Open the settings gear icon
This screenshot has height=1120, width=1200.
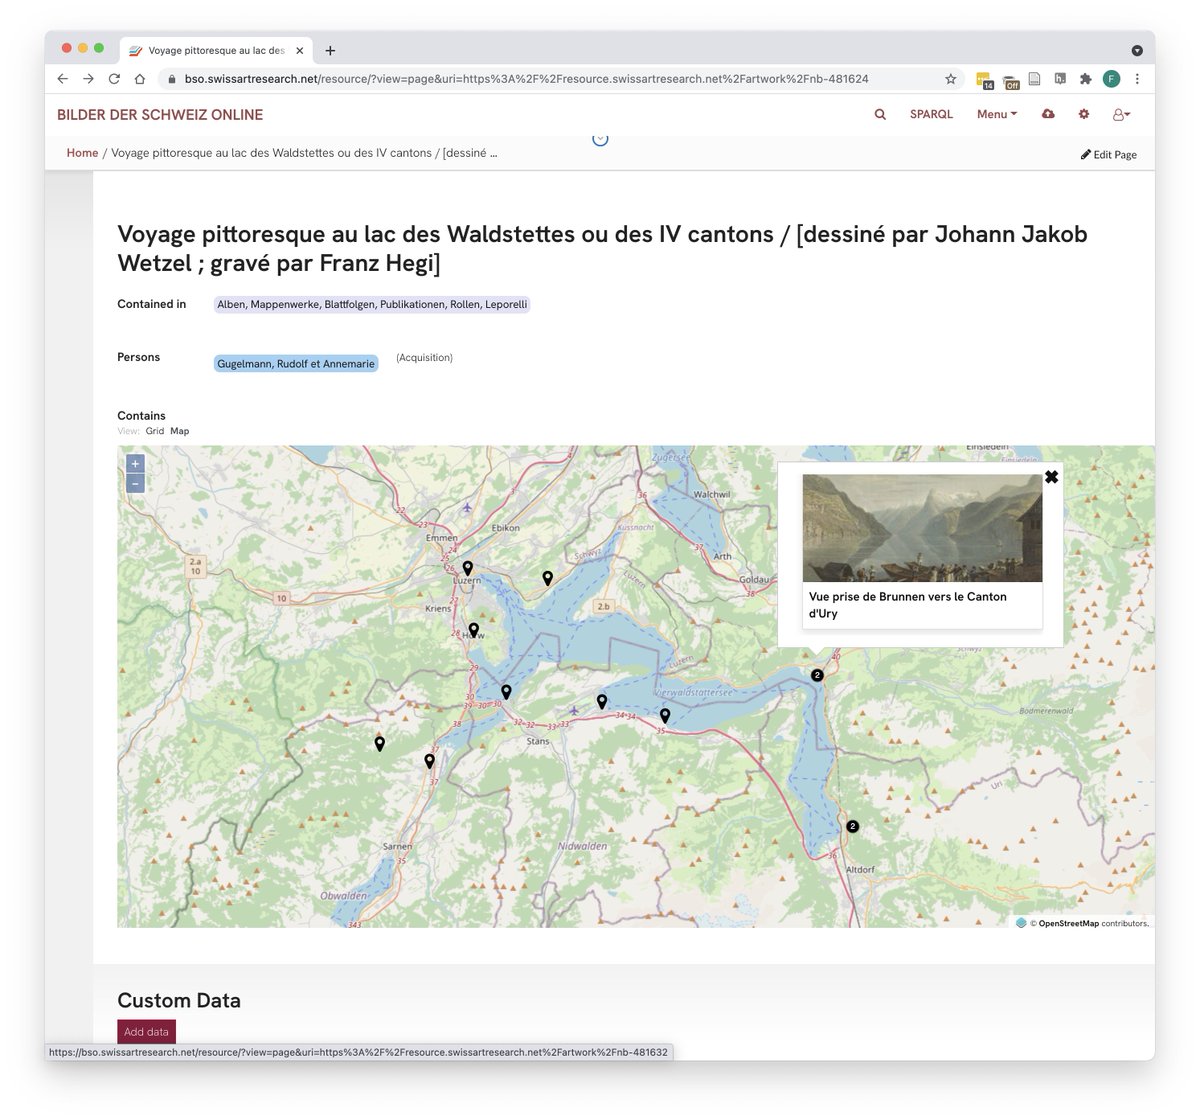[1084, 114]
